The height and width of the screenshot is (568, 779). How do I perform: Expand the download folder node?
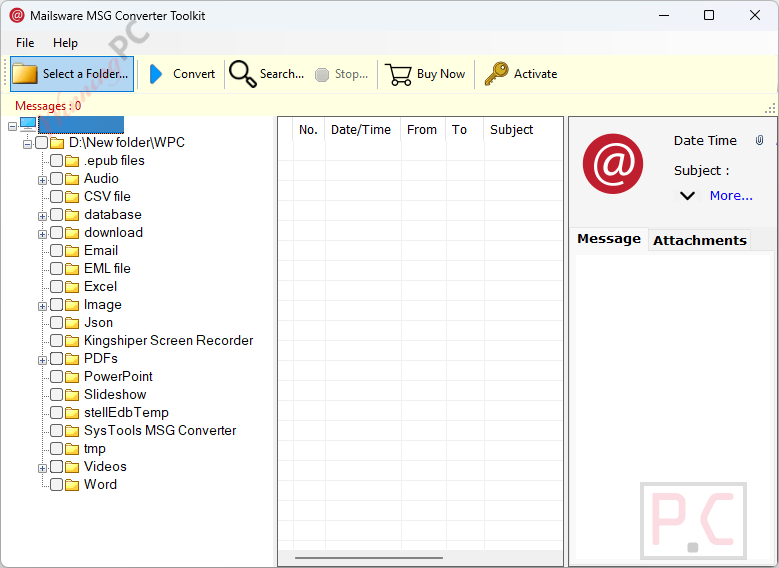(42, 234)
